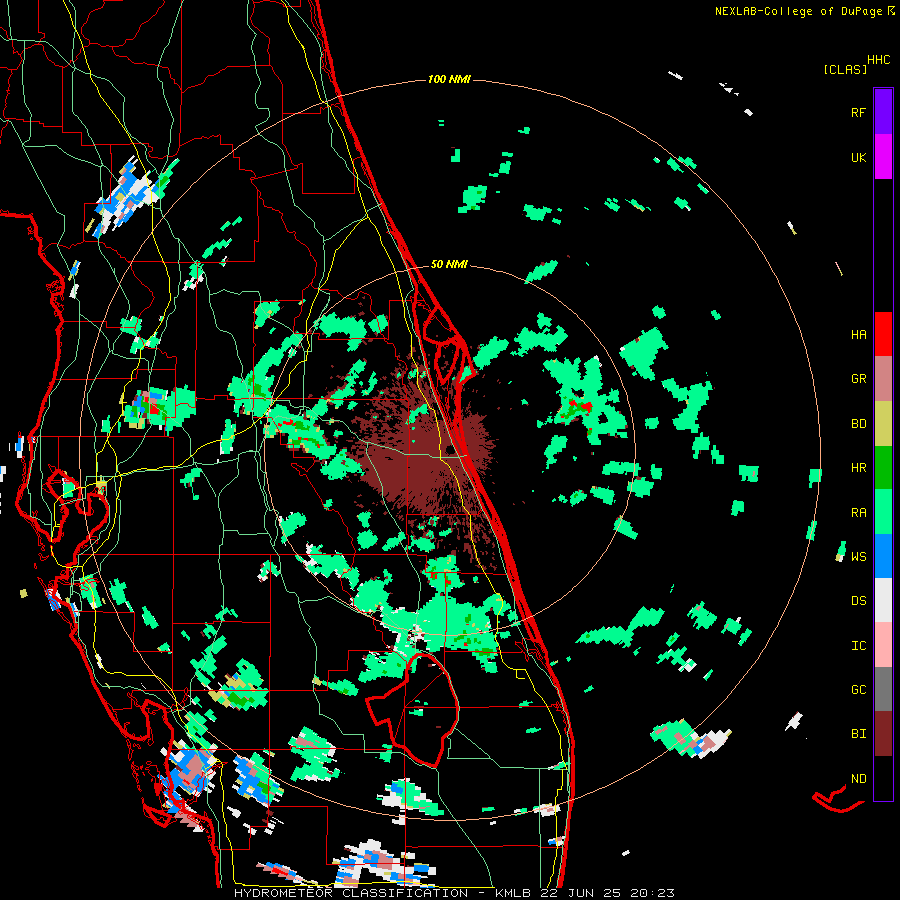This screenshot has width=900, height=900.
Task: Click the brown BI biological swatch
Action: click(883, 734)
